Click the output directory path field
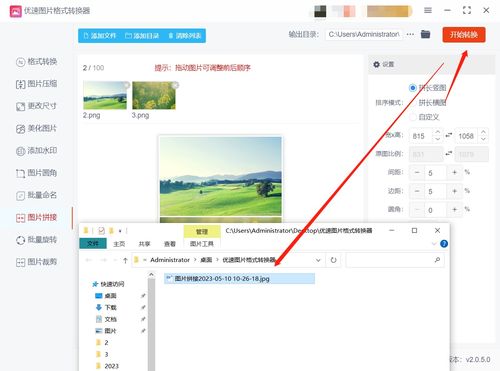500x371 pixels. 364,34
